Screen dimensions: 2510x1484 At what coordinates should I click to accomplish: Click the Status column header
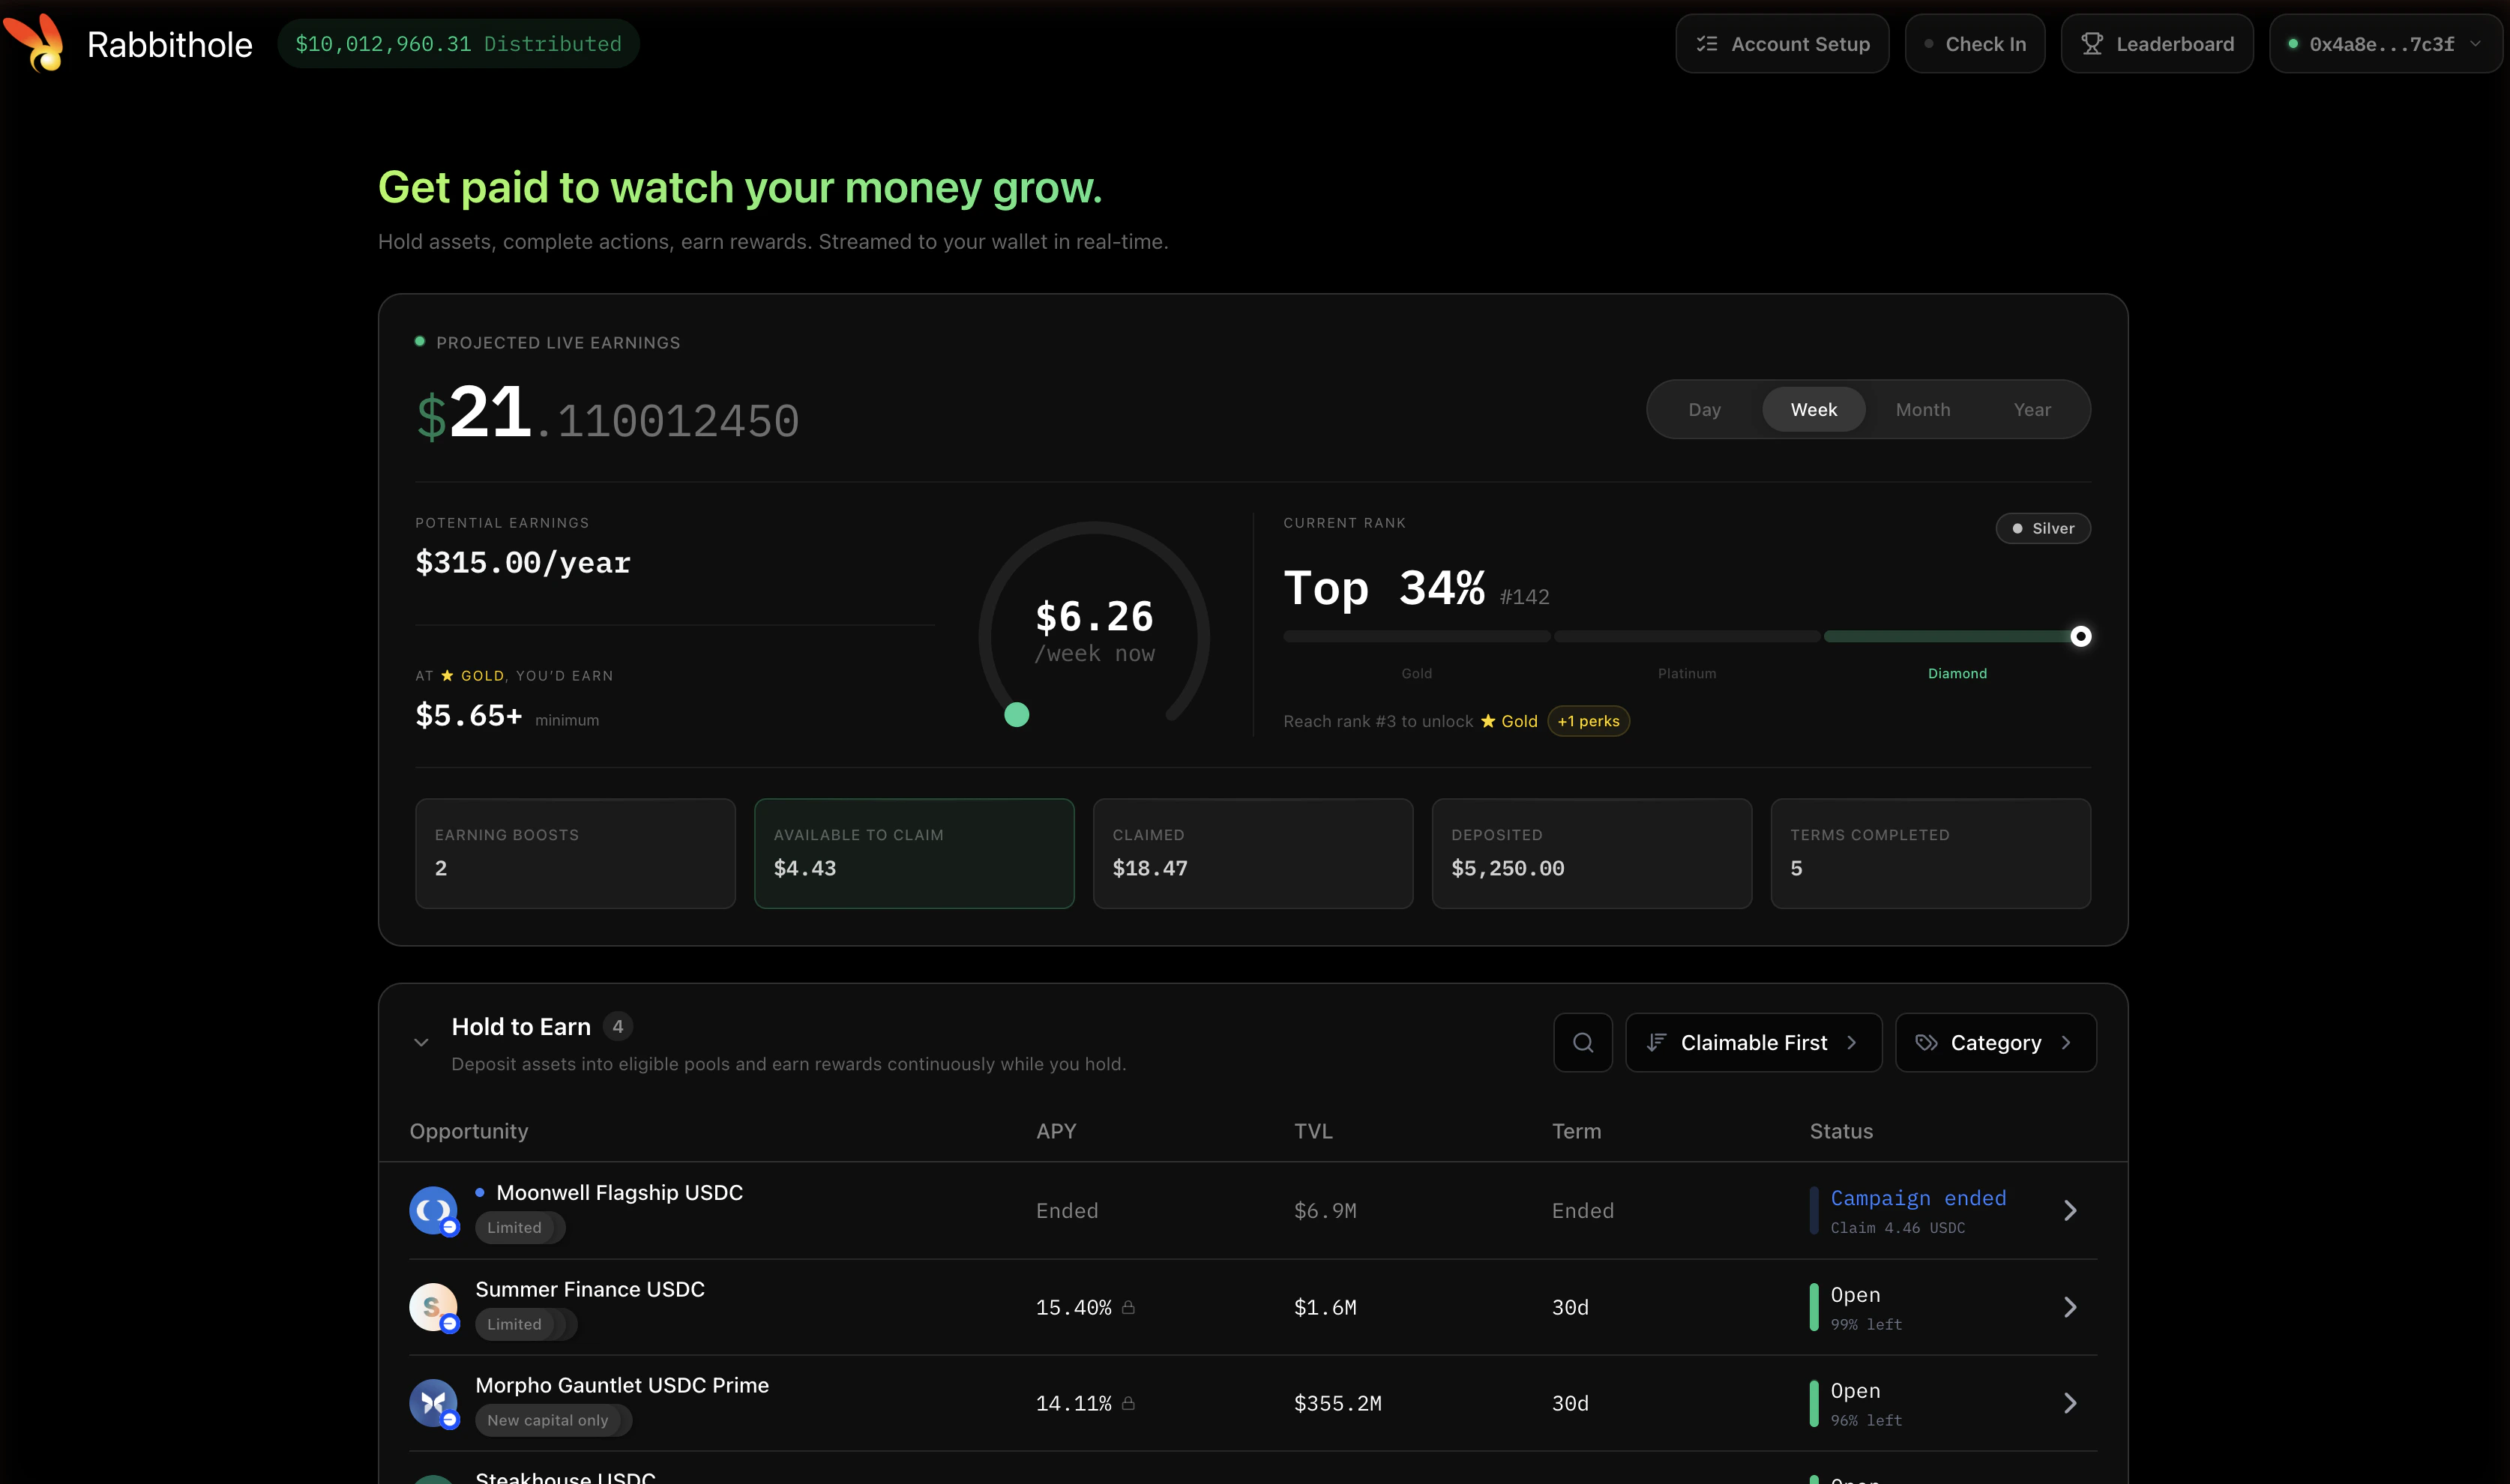[1841, 1131]
